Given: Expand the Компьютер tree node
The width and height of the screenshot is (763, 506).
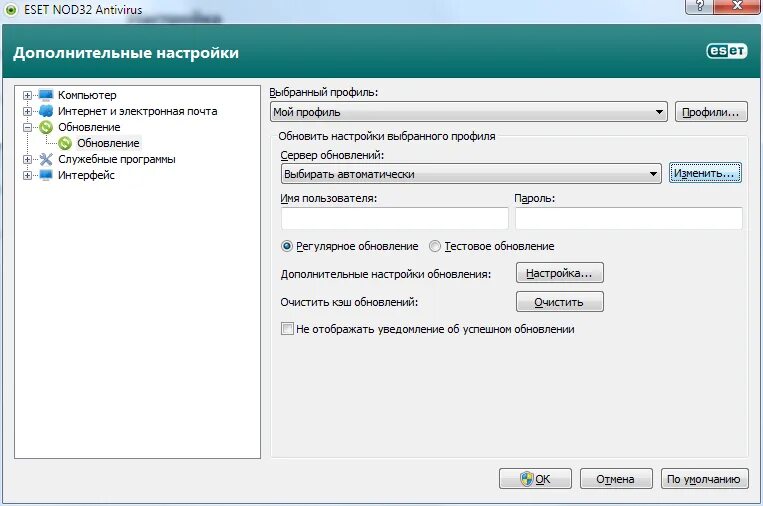Looking at the screenshot, I should click(x=27, y=95).
